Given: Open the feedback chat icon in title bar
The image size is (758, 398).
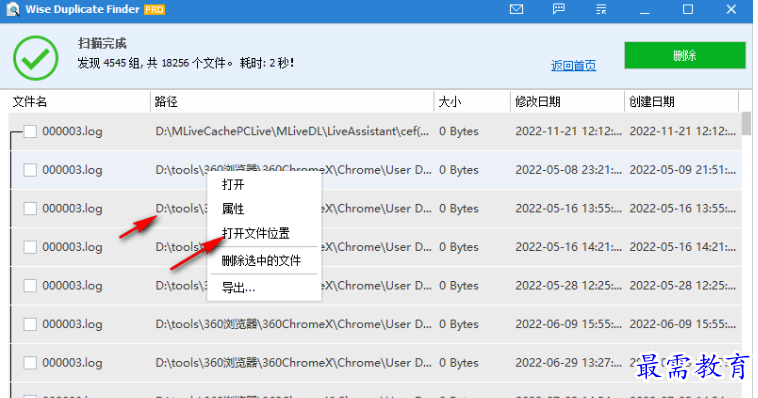Looking at the screenshot, I should pos(558,9).
